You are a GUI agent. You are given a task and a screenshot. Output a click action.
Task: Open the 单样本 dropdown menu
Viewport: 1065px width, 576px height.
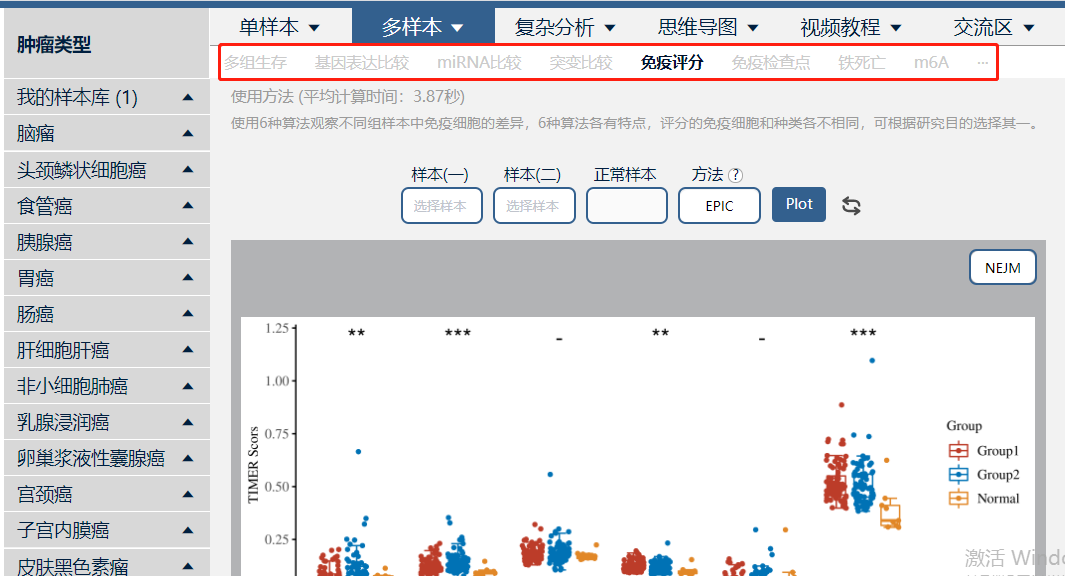coord(279,27)
